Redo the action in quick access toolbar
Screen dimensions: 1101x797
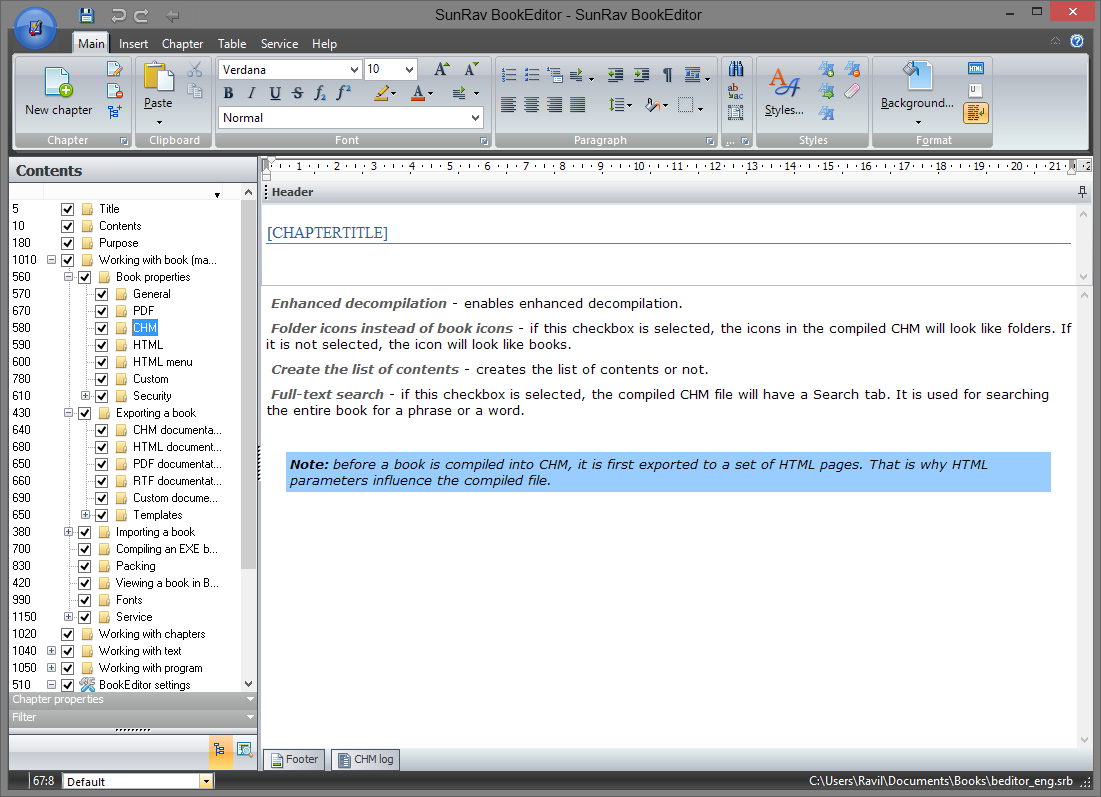tap(141, 15)
